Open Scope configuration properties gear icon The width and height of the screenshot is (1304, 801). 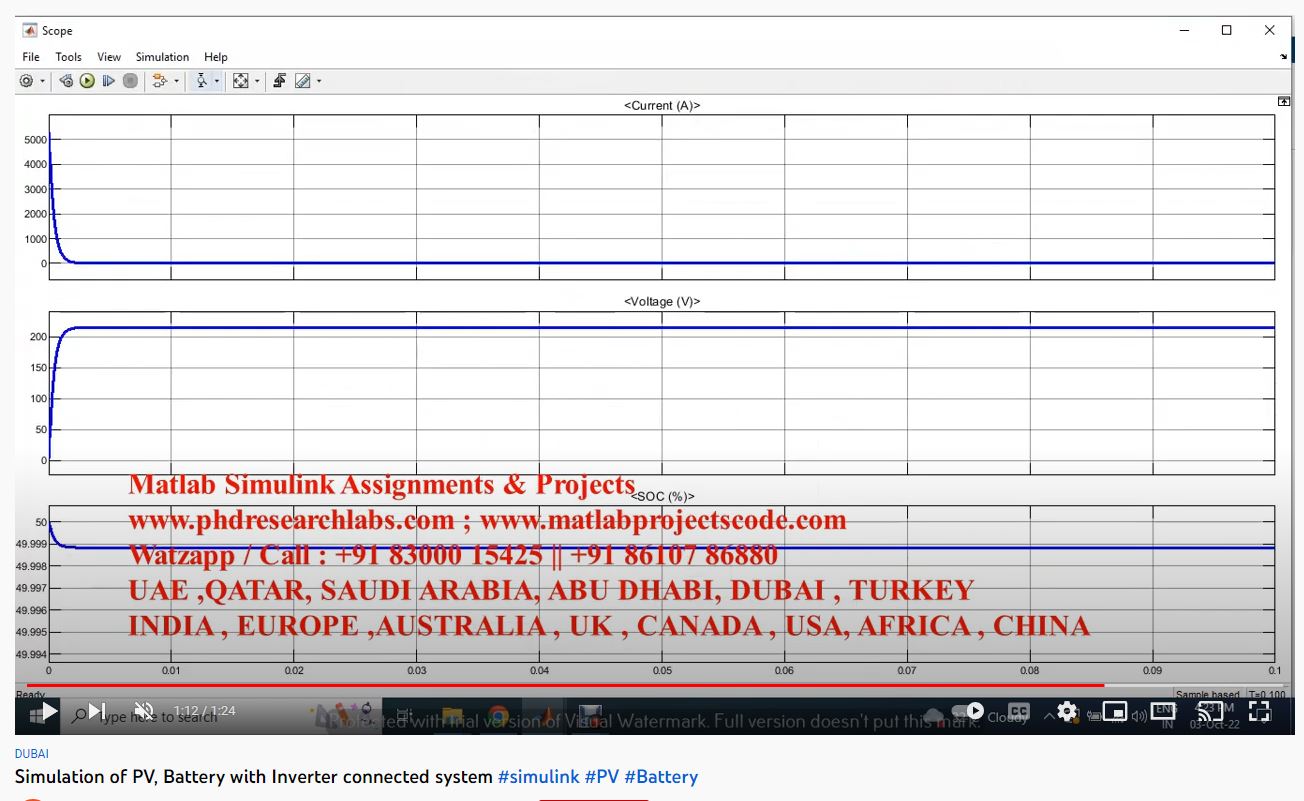[26, 81]
